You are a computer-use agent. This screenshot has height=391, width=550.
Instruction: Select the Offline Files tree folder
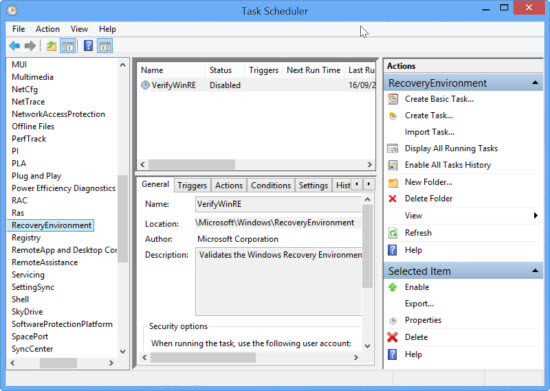point(33,127)
